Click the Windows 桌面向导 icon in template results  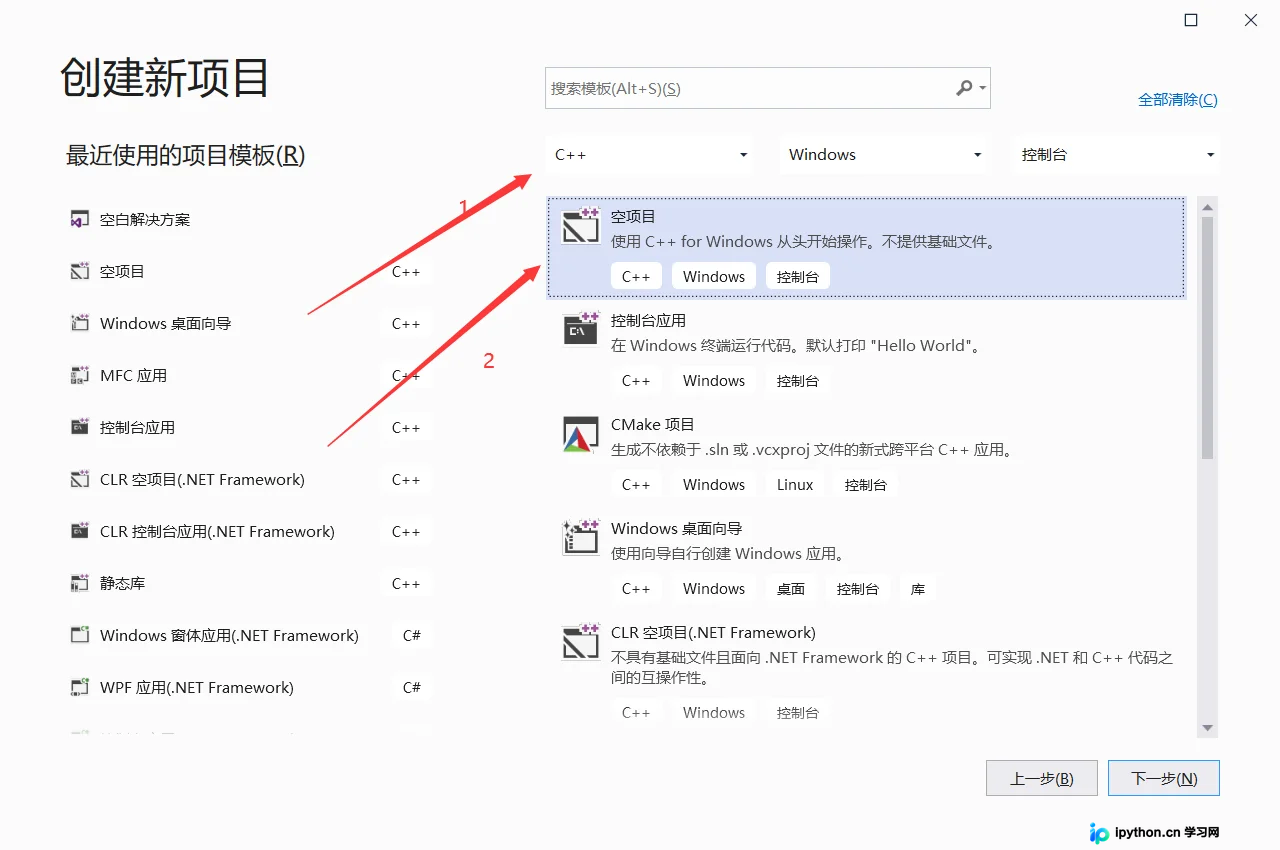pyautogui.click(x=581, y=538)
